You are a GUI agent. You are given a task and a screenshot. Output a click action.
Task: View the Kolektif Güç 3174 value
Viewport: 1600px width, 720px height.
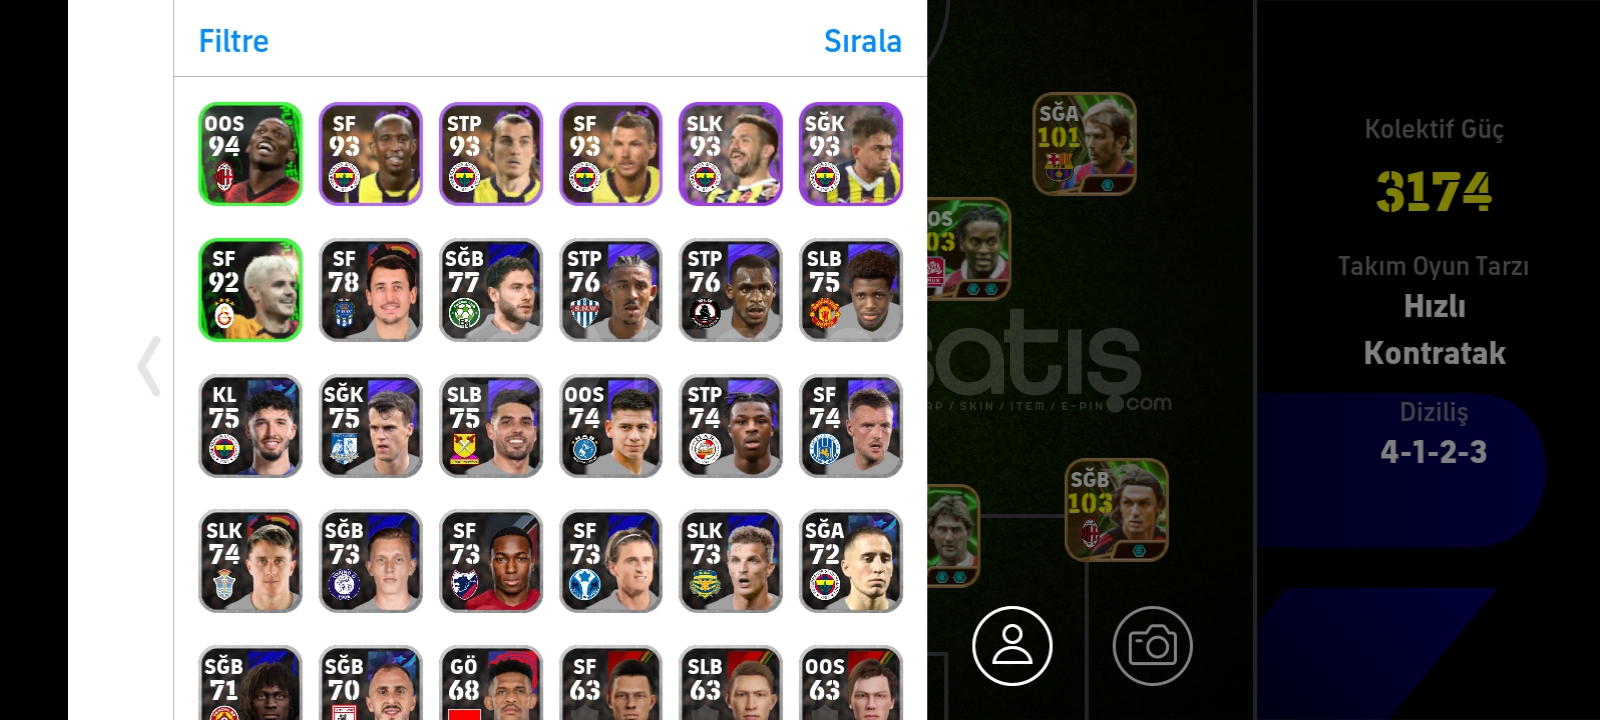click(x=1433, y=190)
